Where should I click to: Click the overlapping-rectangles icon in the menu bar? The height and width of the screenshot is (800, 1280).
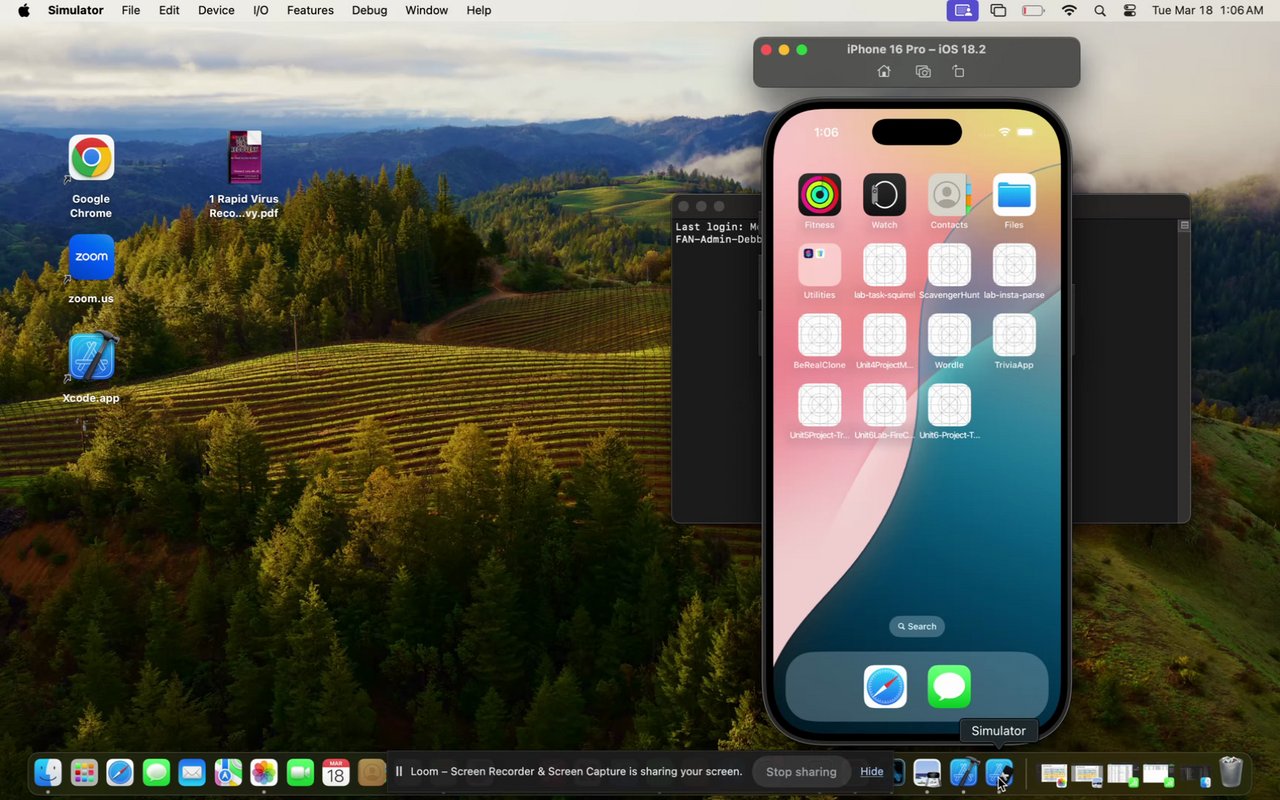[x=998, y=10]
